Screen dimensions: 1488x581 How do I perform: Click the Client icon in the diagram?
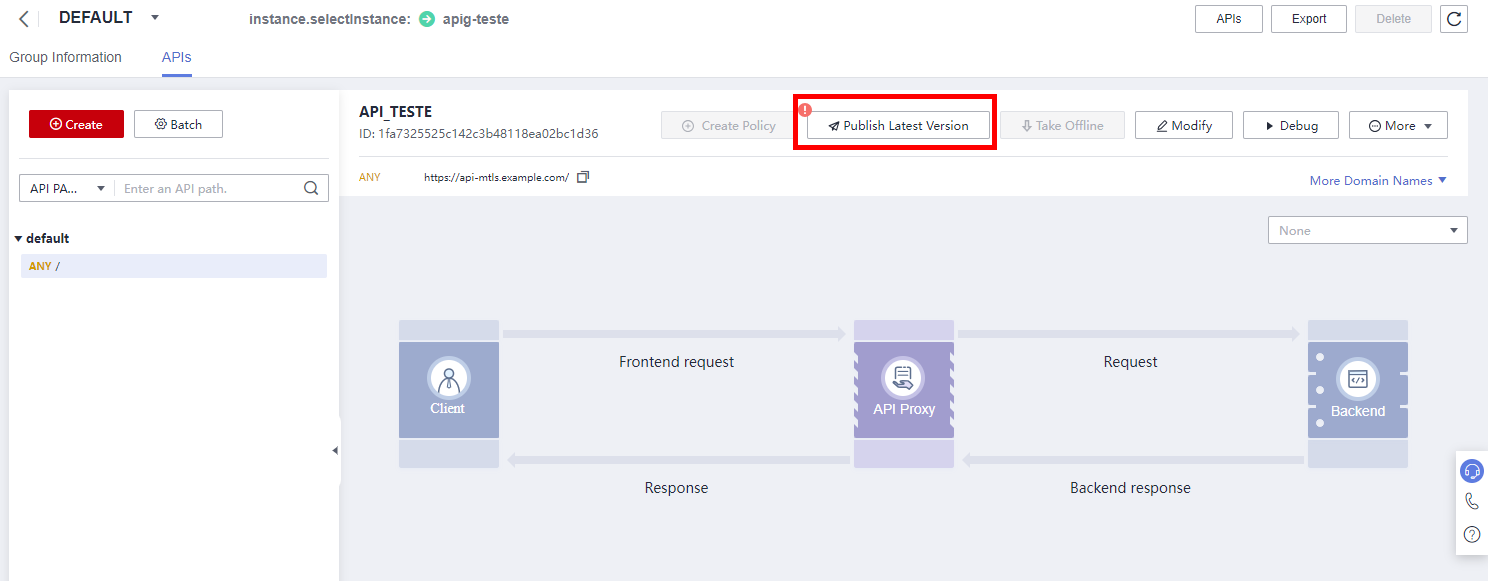(448, 380)
